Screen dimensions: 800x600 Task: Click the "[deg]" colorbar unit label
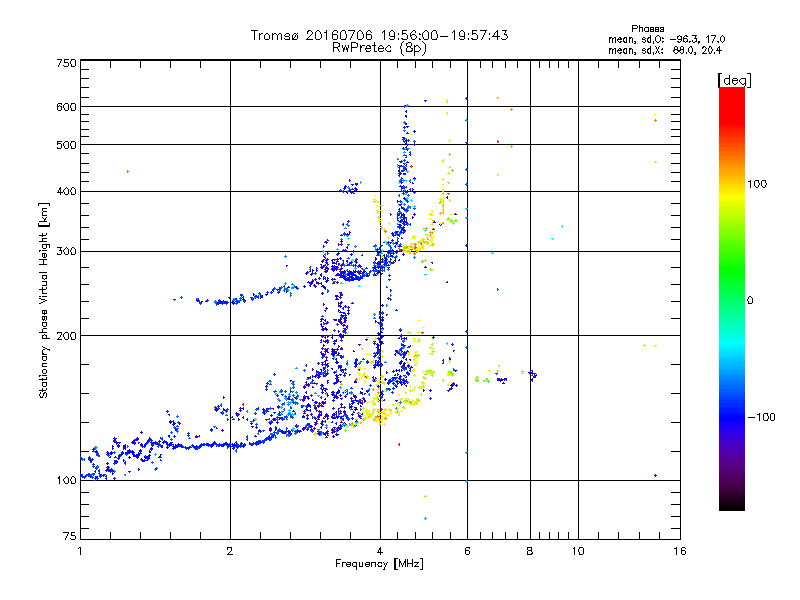click(x=734, y=80)
